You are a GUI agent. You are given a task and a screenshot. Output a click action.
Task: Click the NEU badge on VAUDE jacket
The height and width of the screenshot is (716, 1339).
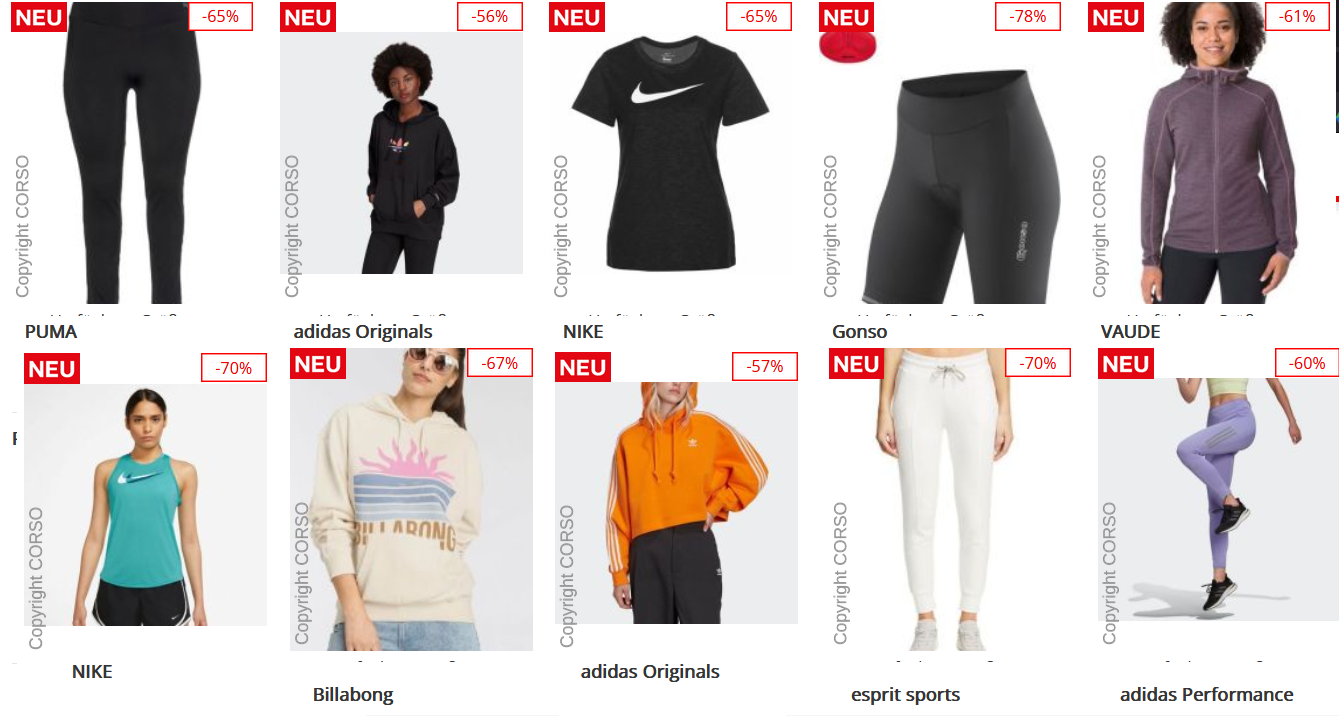point(1115,17)
